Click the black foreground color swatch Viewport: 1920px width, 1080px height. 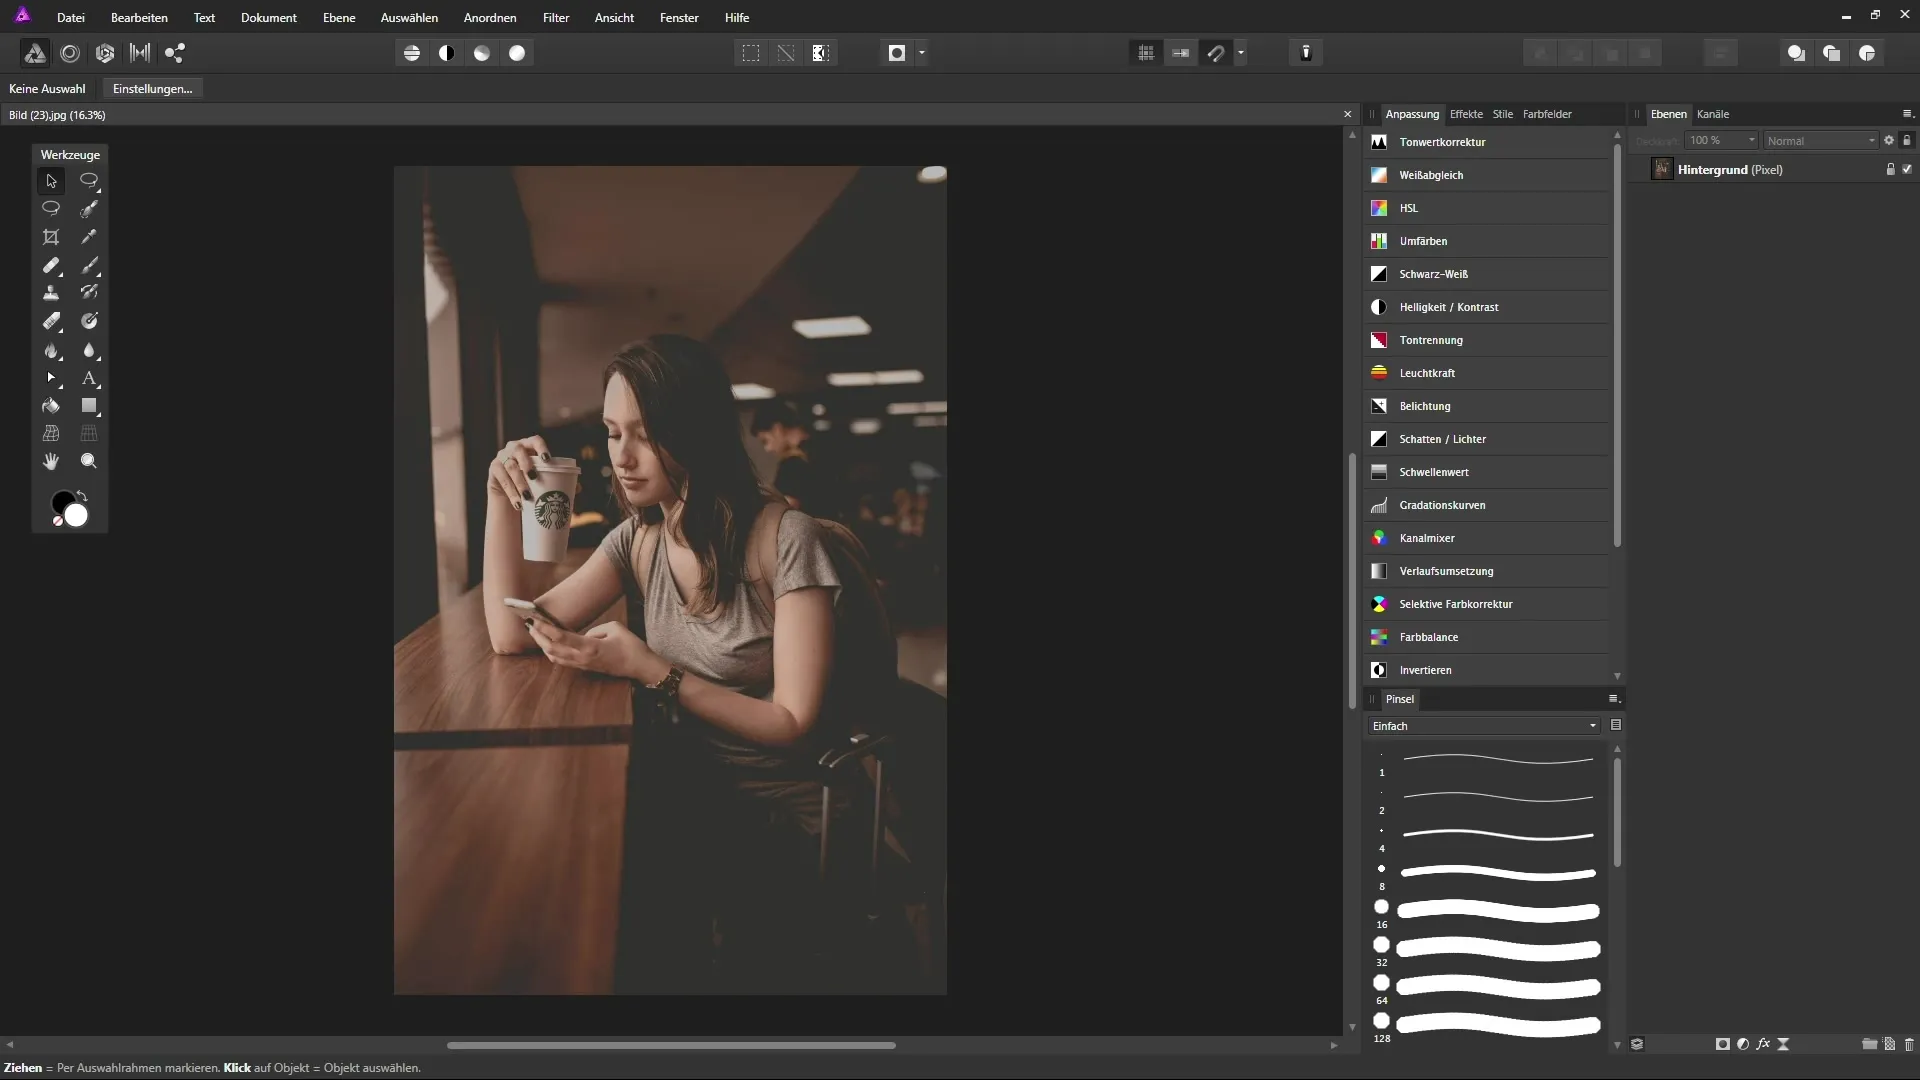61,500
